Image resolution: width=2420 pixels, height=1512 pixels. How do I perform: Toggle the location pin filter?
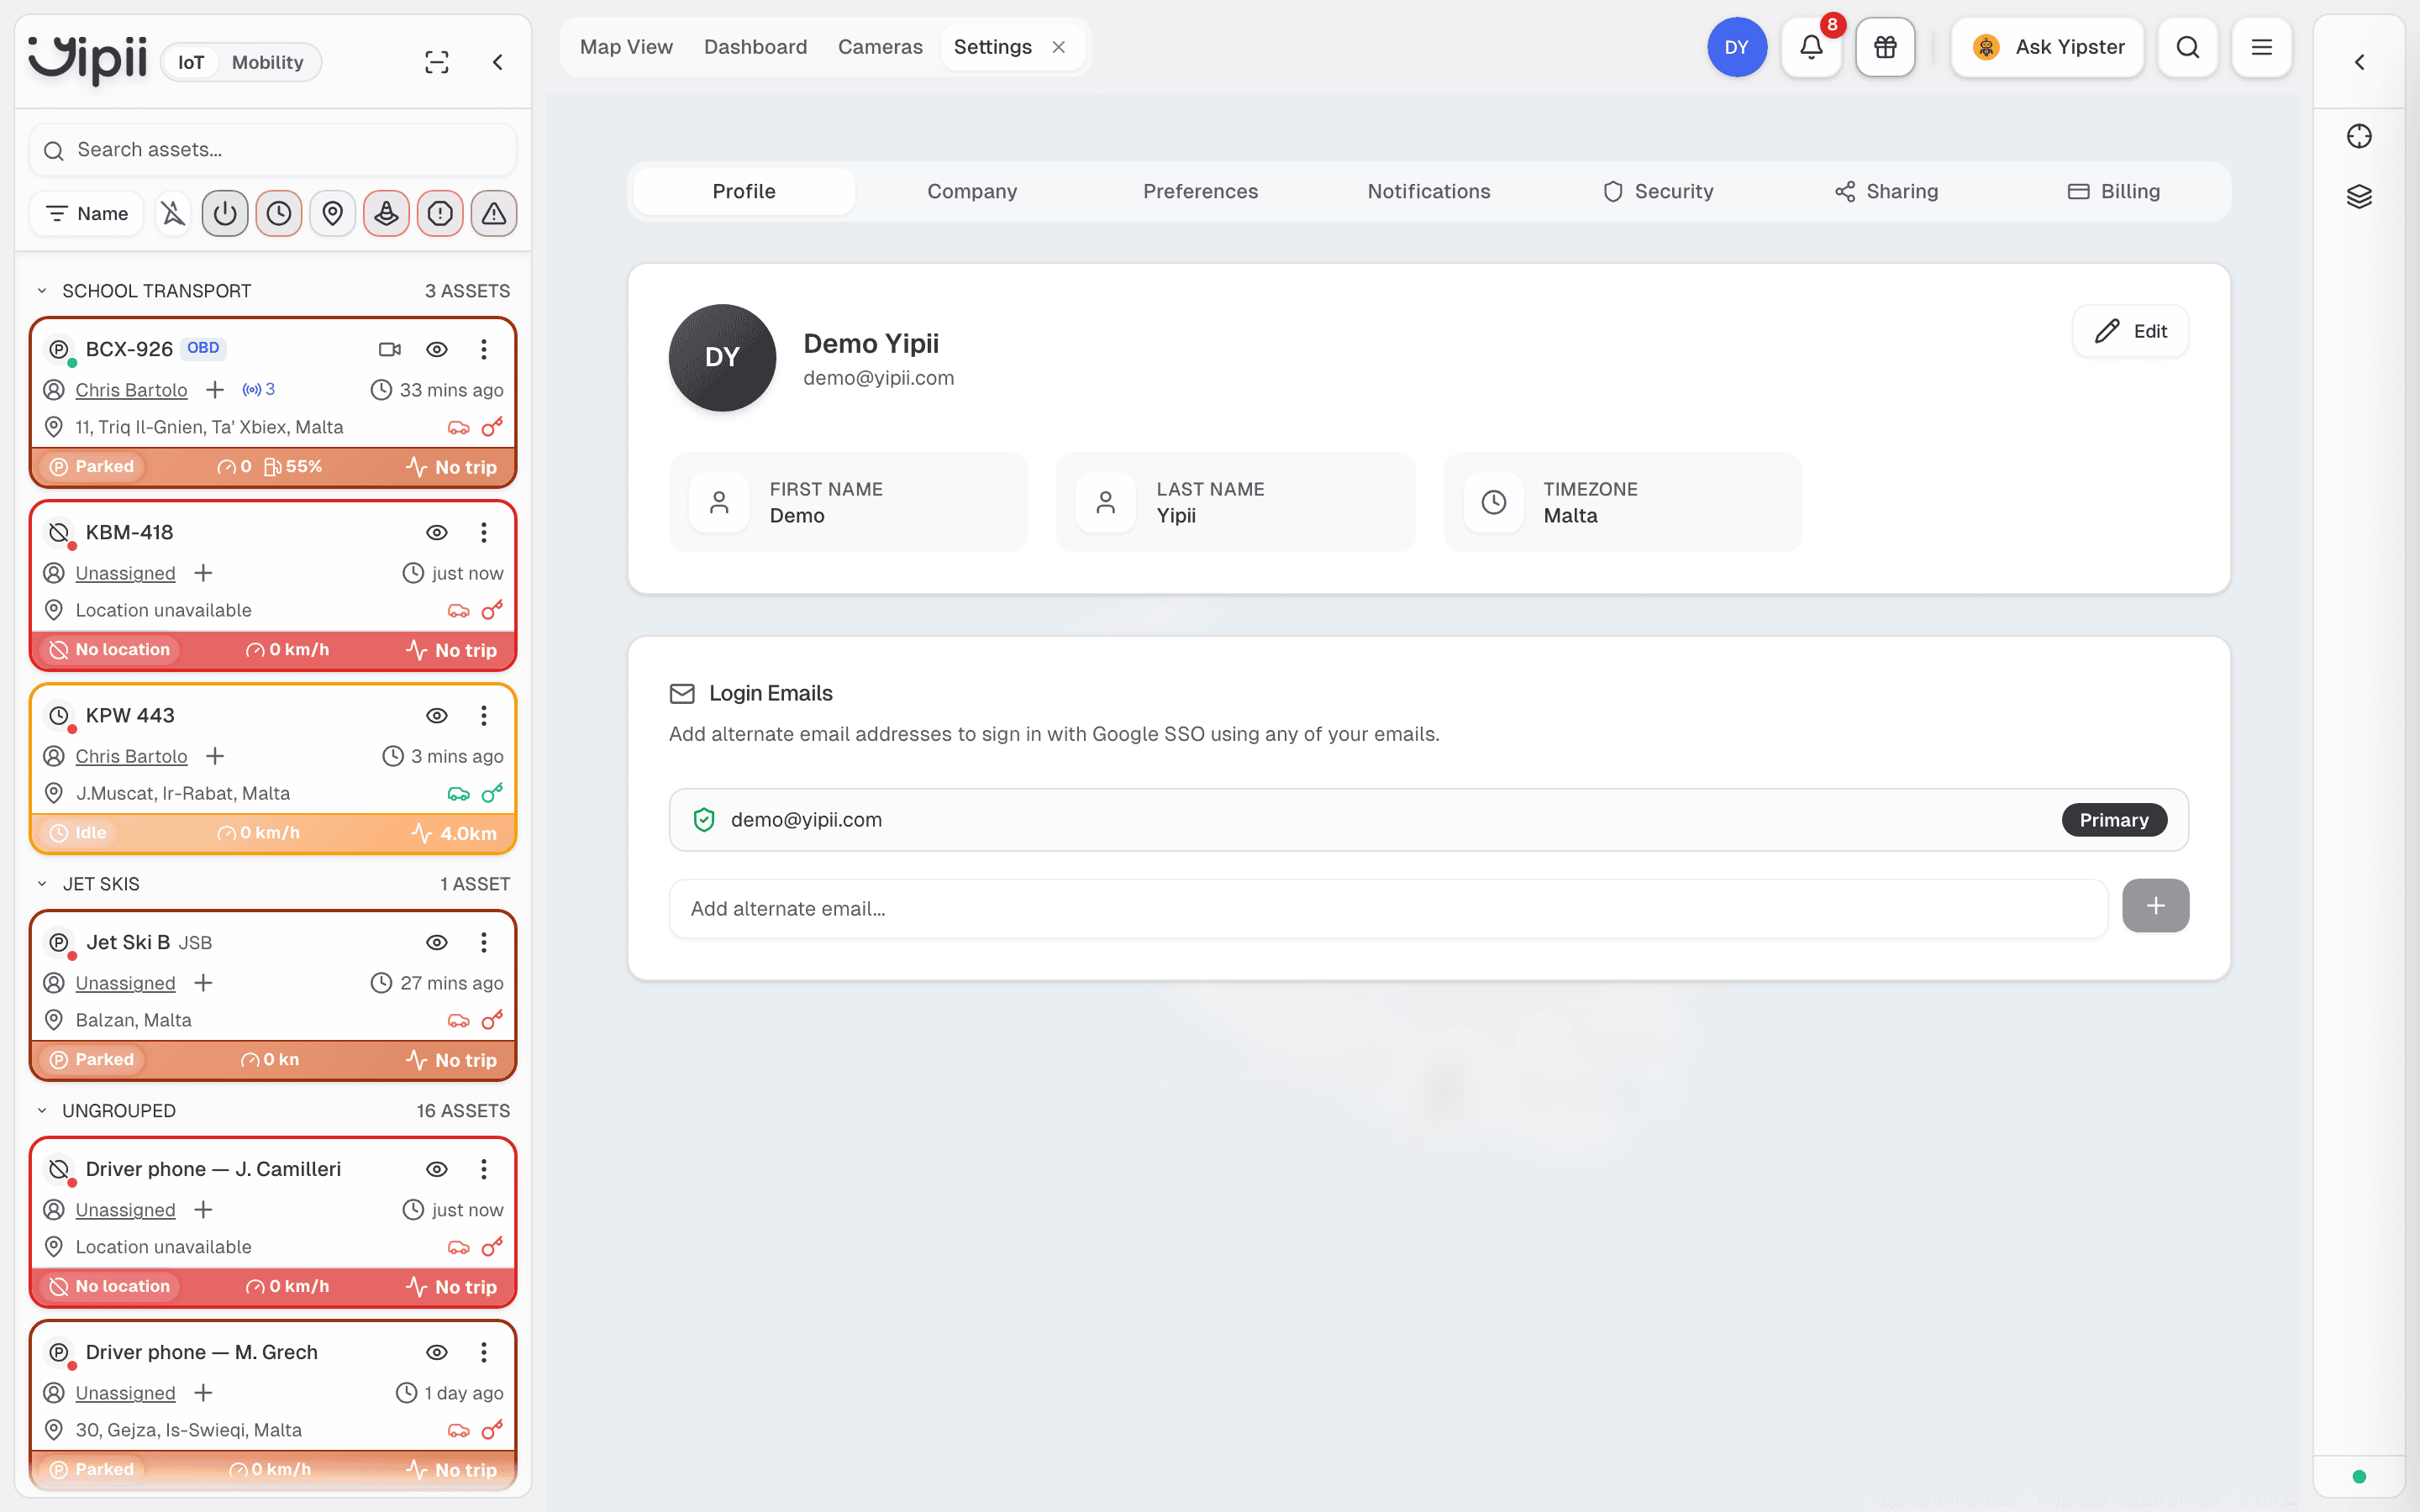pos(333,213)
